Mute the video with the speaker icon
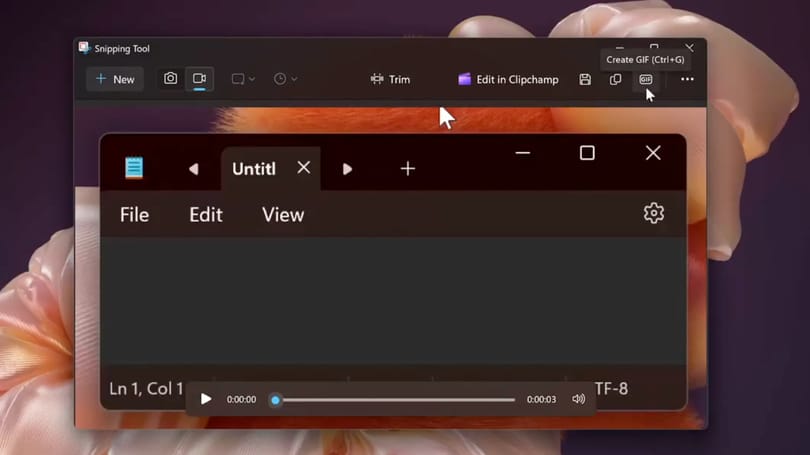This screenshot has width=810, height=455. (x=579, y=399)
